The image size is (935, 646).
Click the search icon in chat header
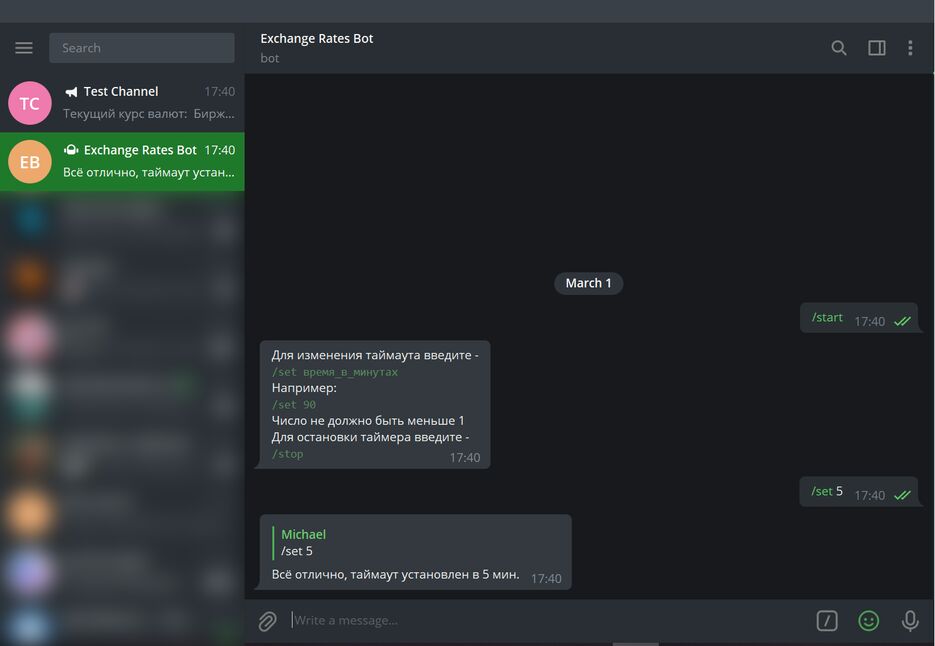tap(839, 48)
